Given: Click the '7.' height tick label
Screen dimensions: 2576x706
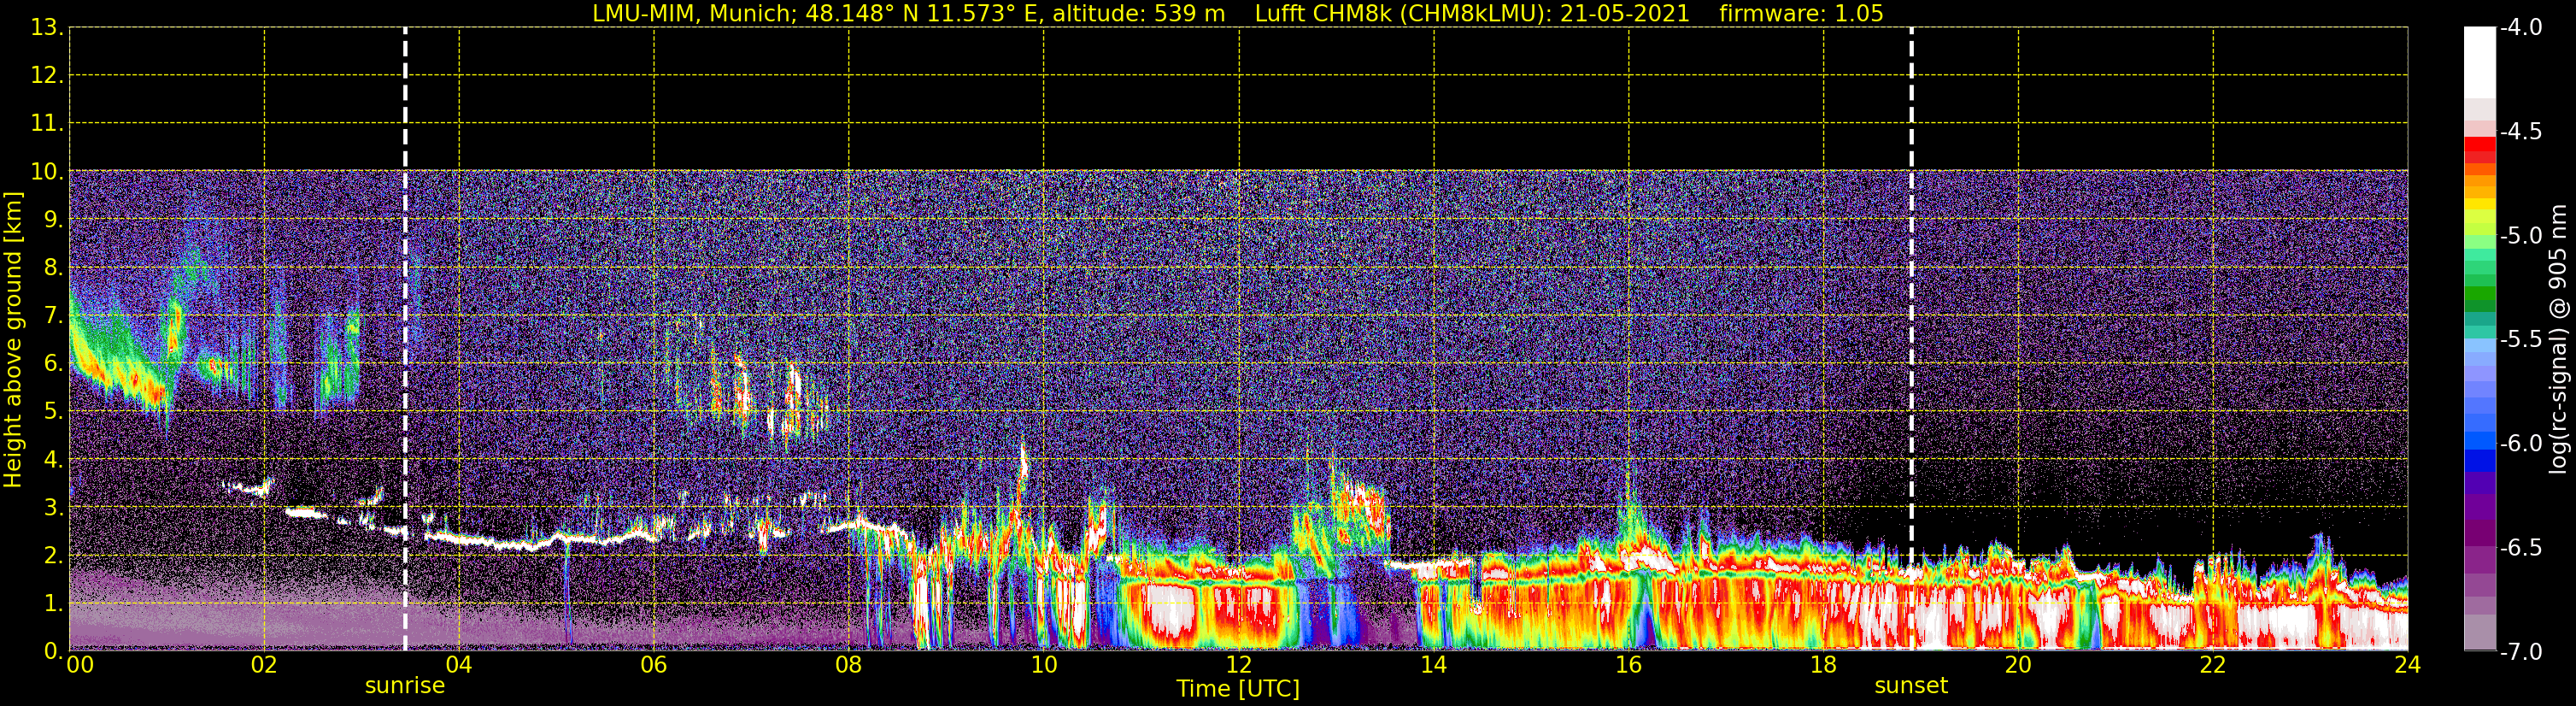Looking at the screenshot, I should 53,315.
